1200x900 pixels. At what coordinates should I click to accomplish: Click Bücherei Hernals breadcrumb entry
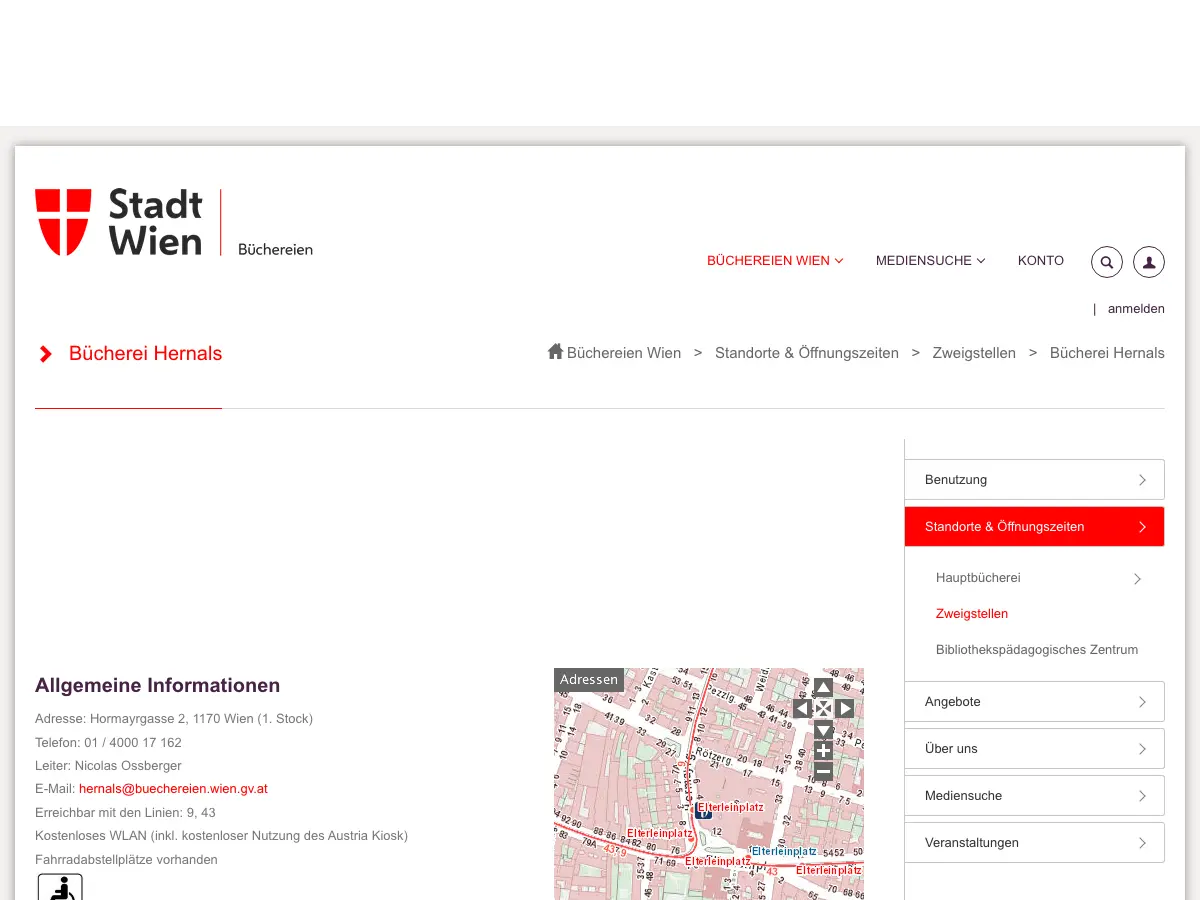pyautogui.click(x=1107, y=353)
